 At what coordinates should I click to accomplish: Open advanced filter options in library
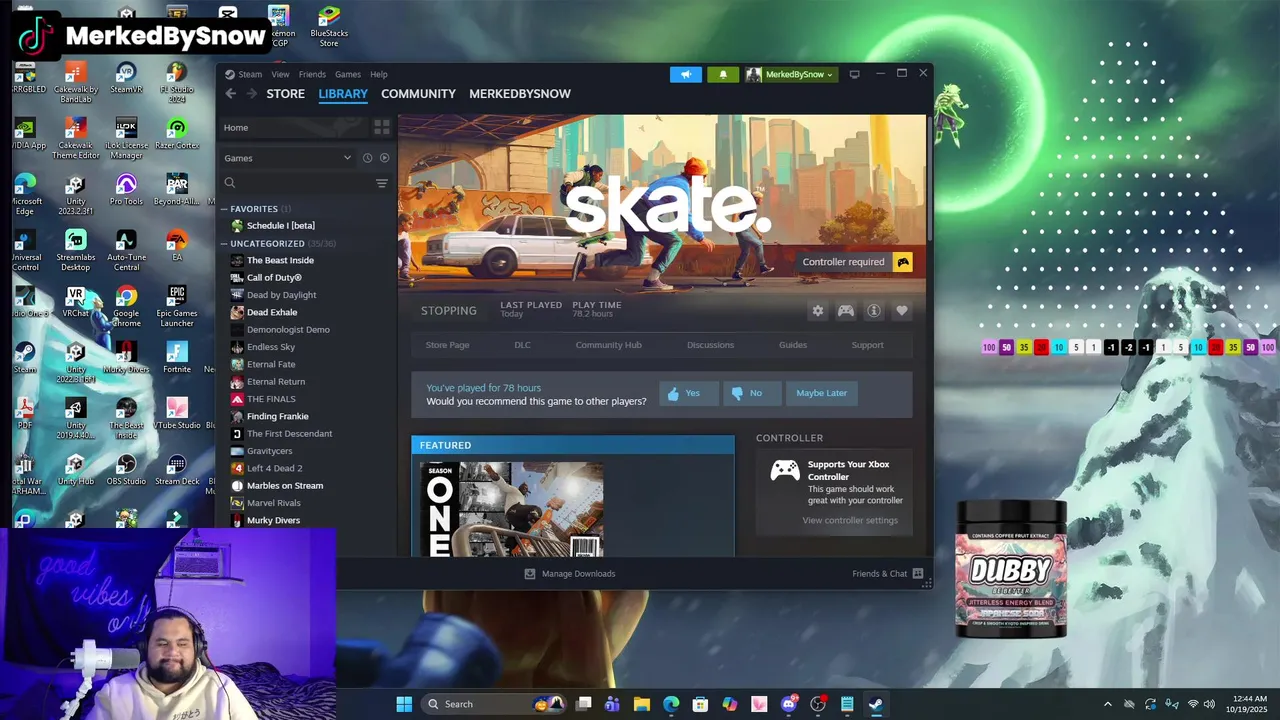381,183
